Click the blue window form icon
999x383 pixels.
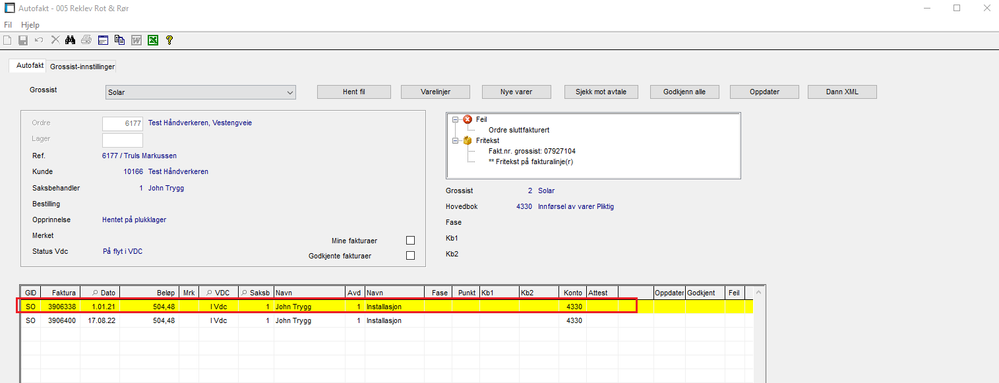(103, 40)
